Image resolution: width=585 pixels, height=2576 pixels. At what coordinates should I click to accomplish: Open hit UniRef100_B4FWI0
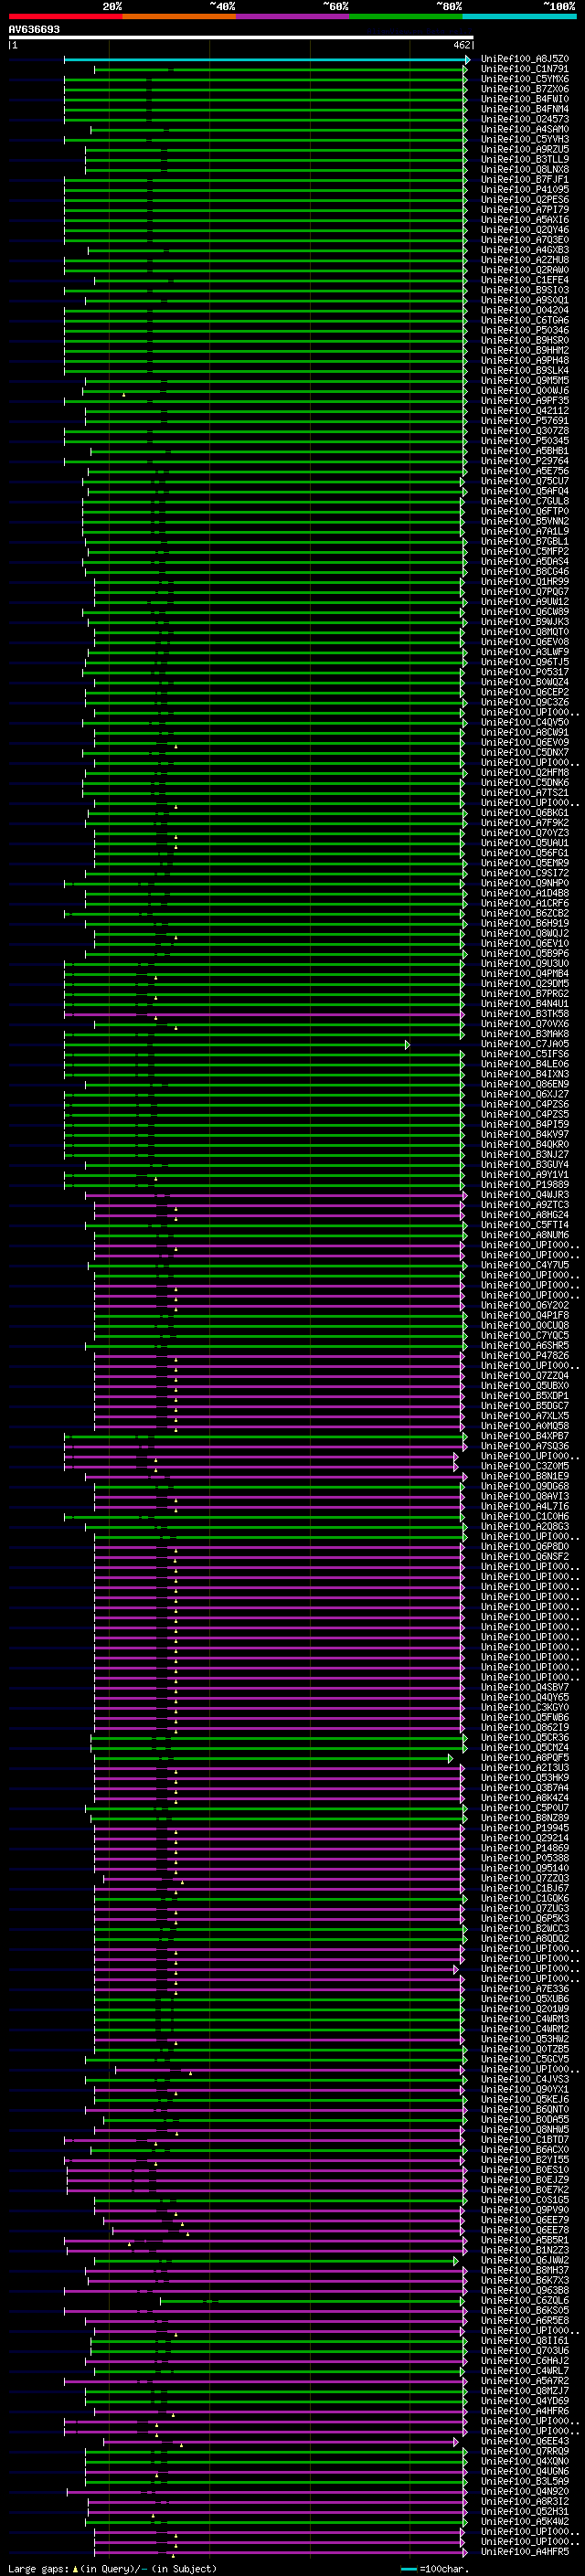525,99
